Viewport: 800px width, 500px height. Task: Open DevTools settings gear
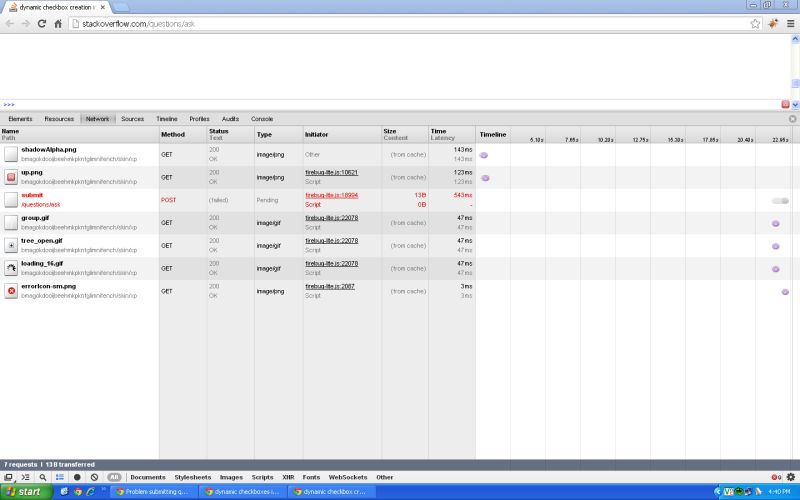click(791, 477)
